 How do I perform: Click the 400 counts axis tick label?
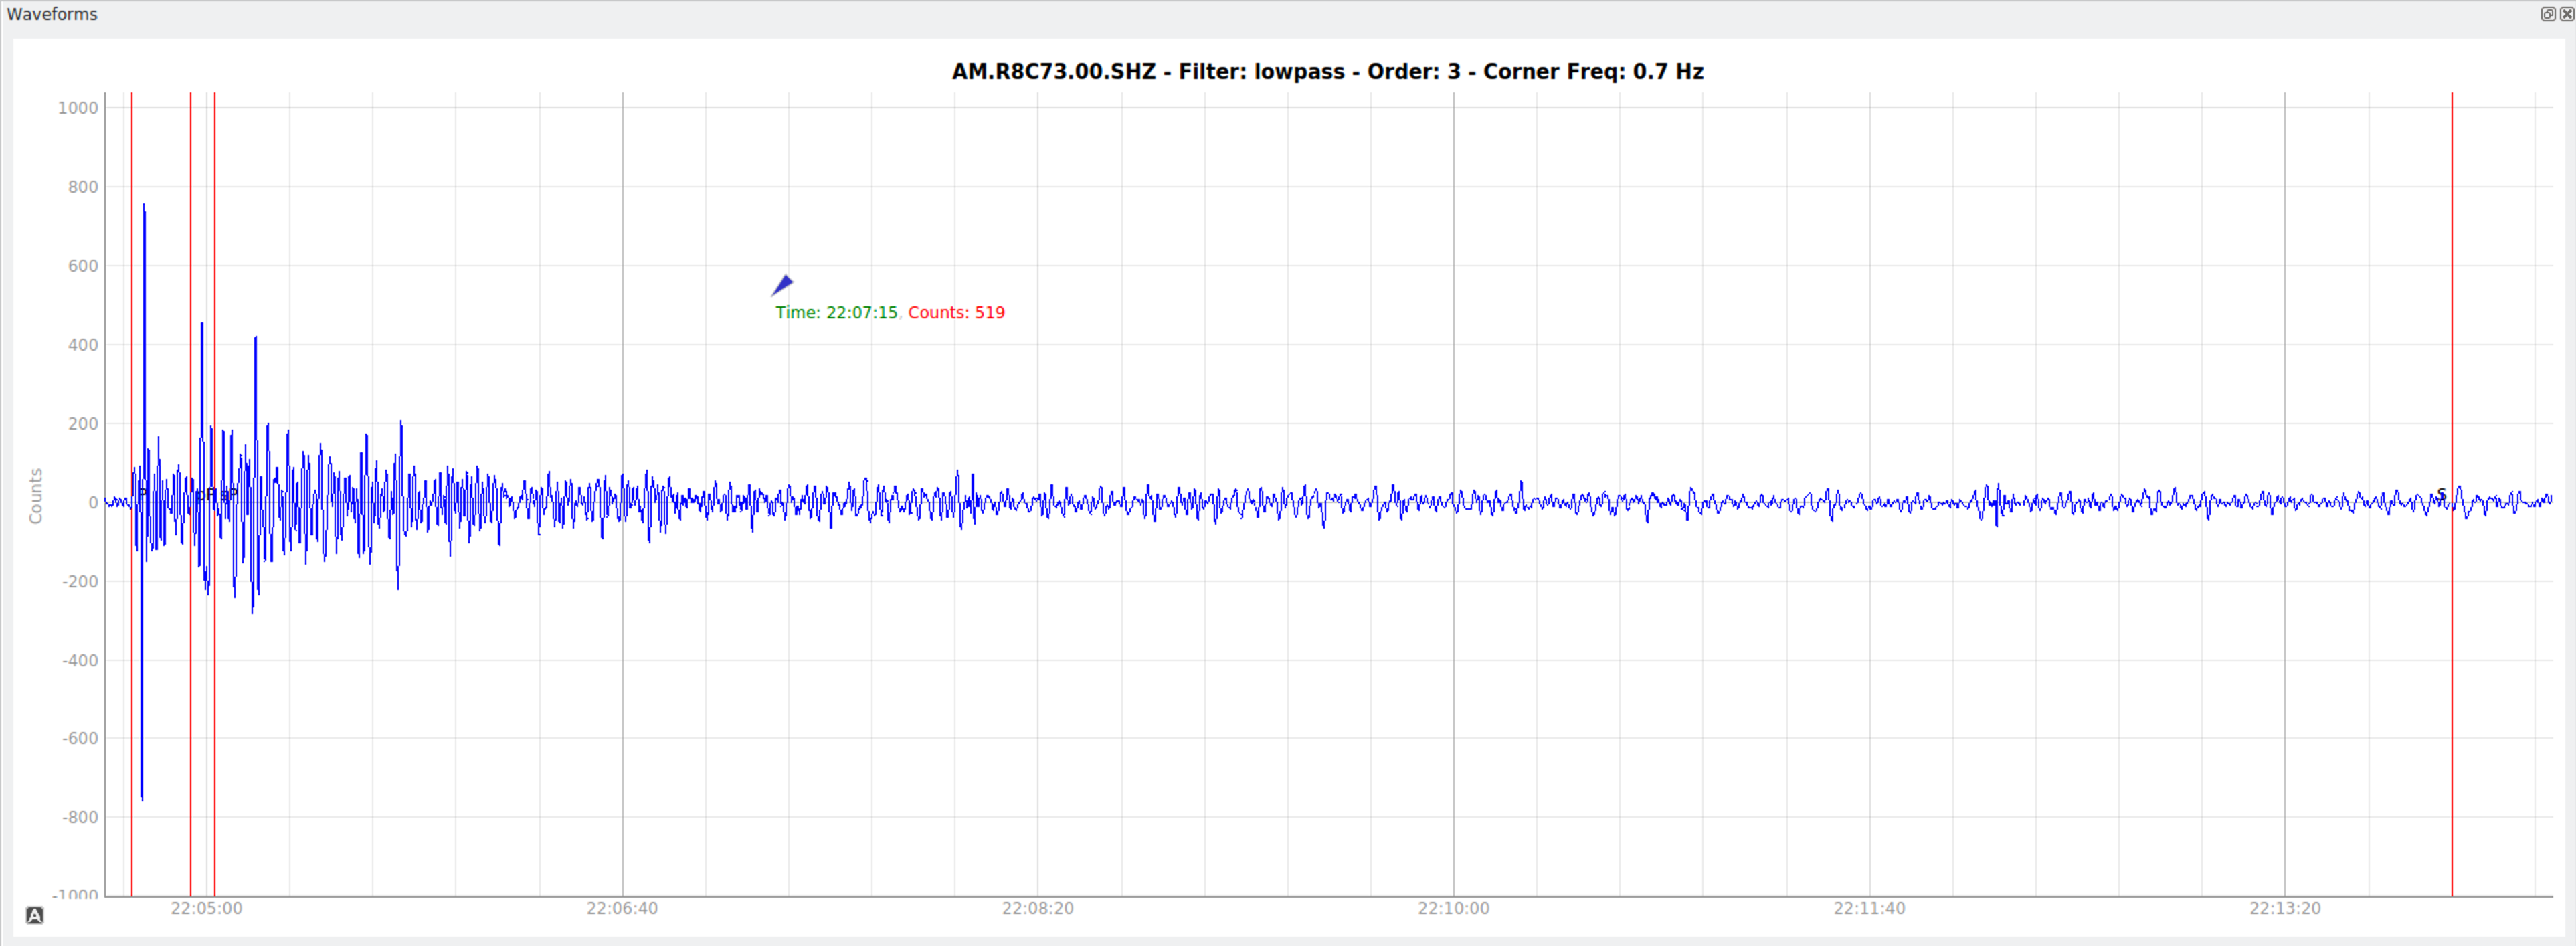(83, 345)
